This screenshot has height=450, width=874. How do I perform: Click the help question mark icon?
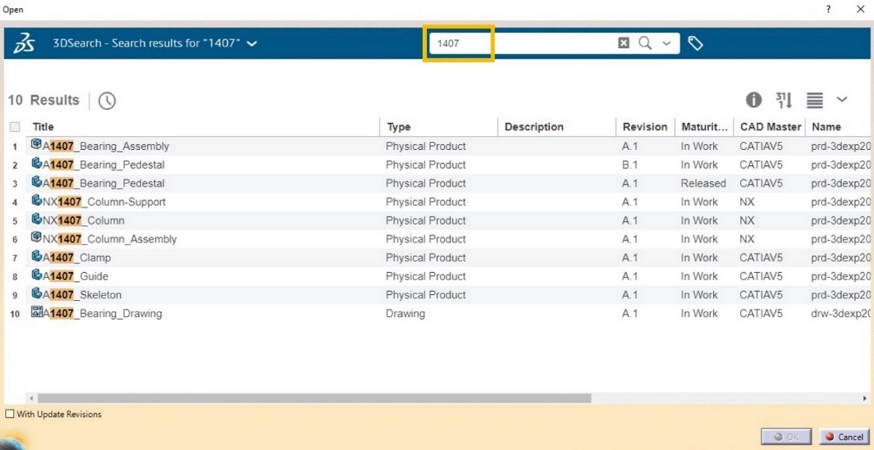[829, 9]
